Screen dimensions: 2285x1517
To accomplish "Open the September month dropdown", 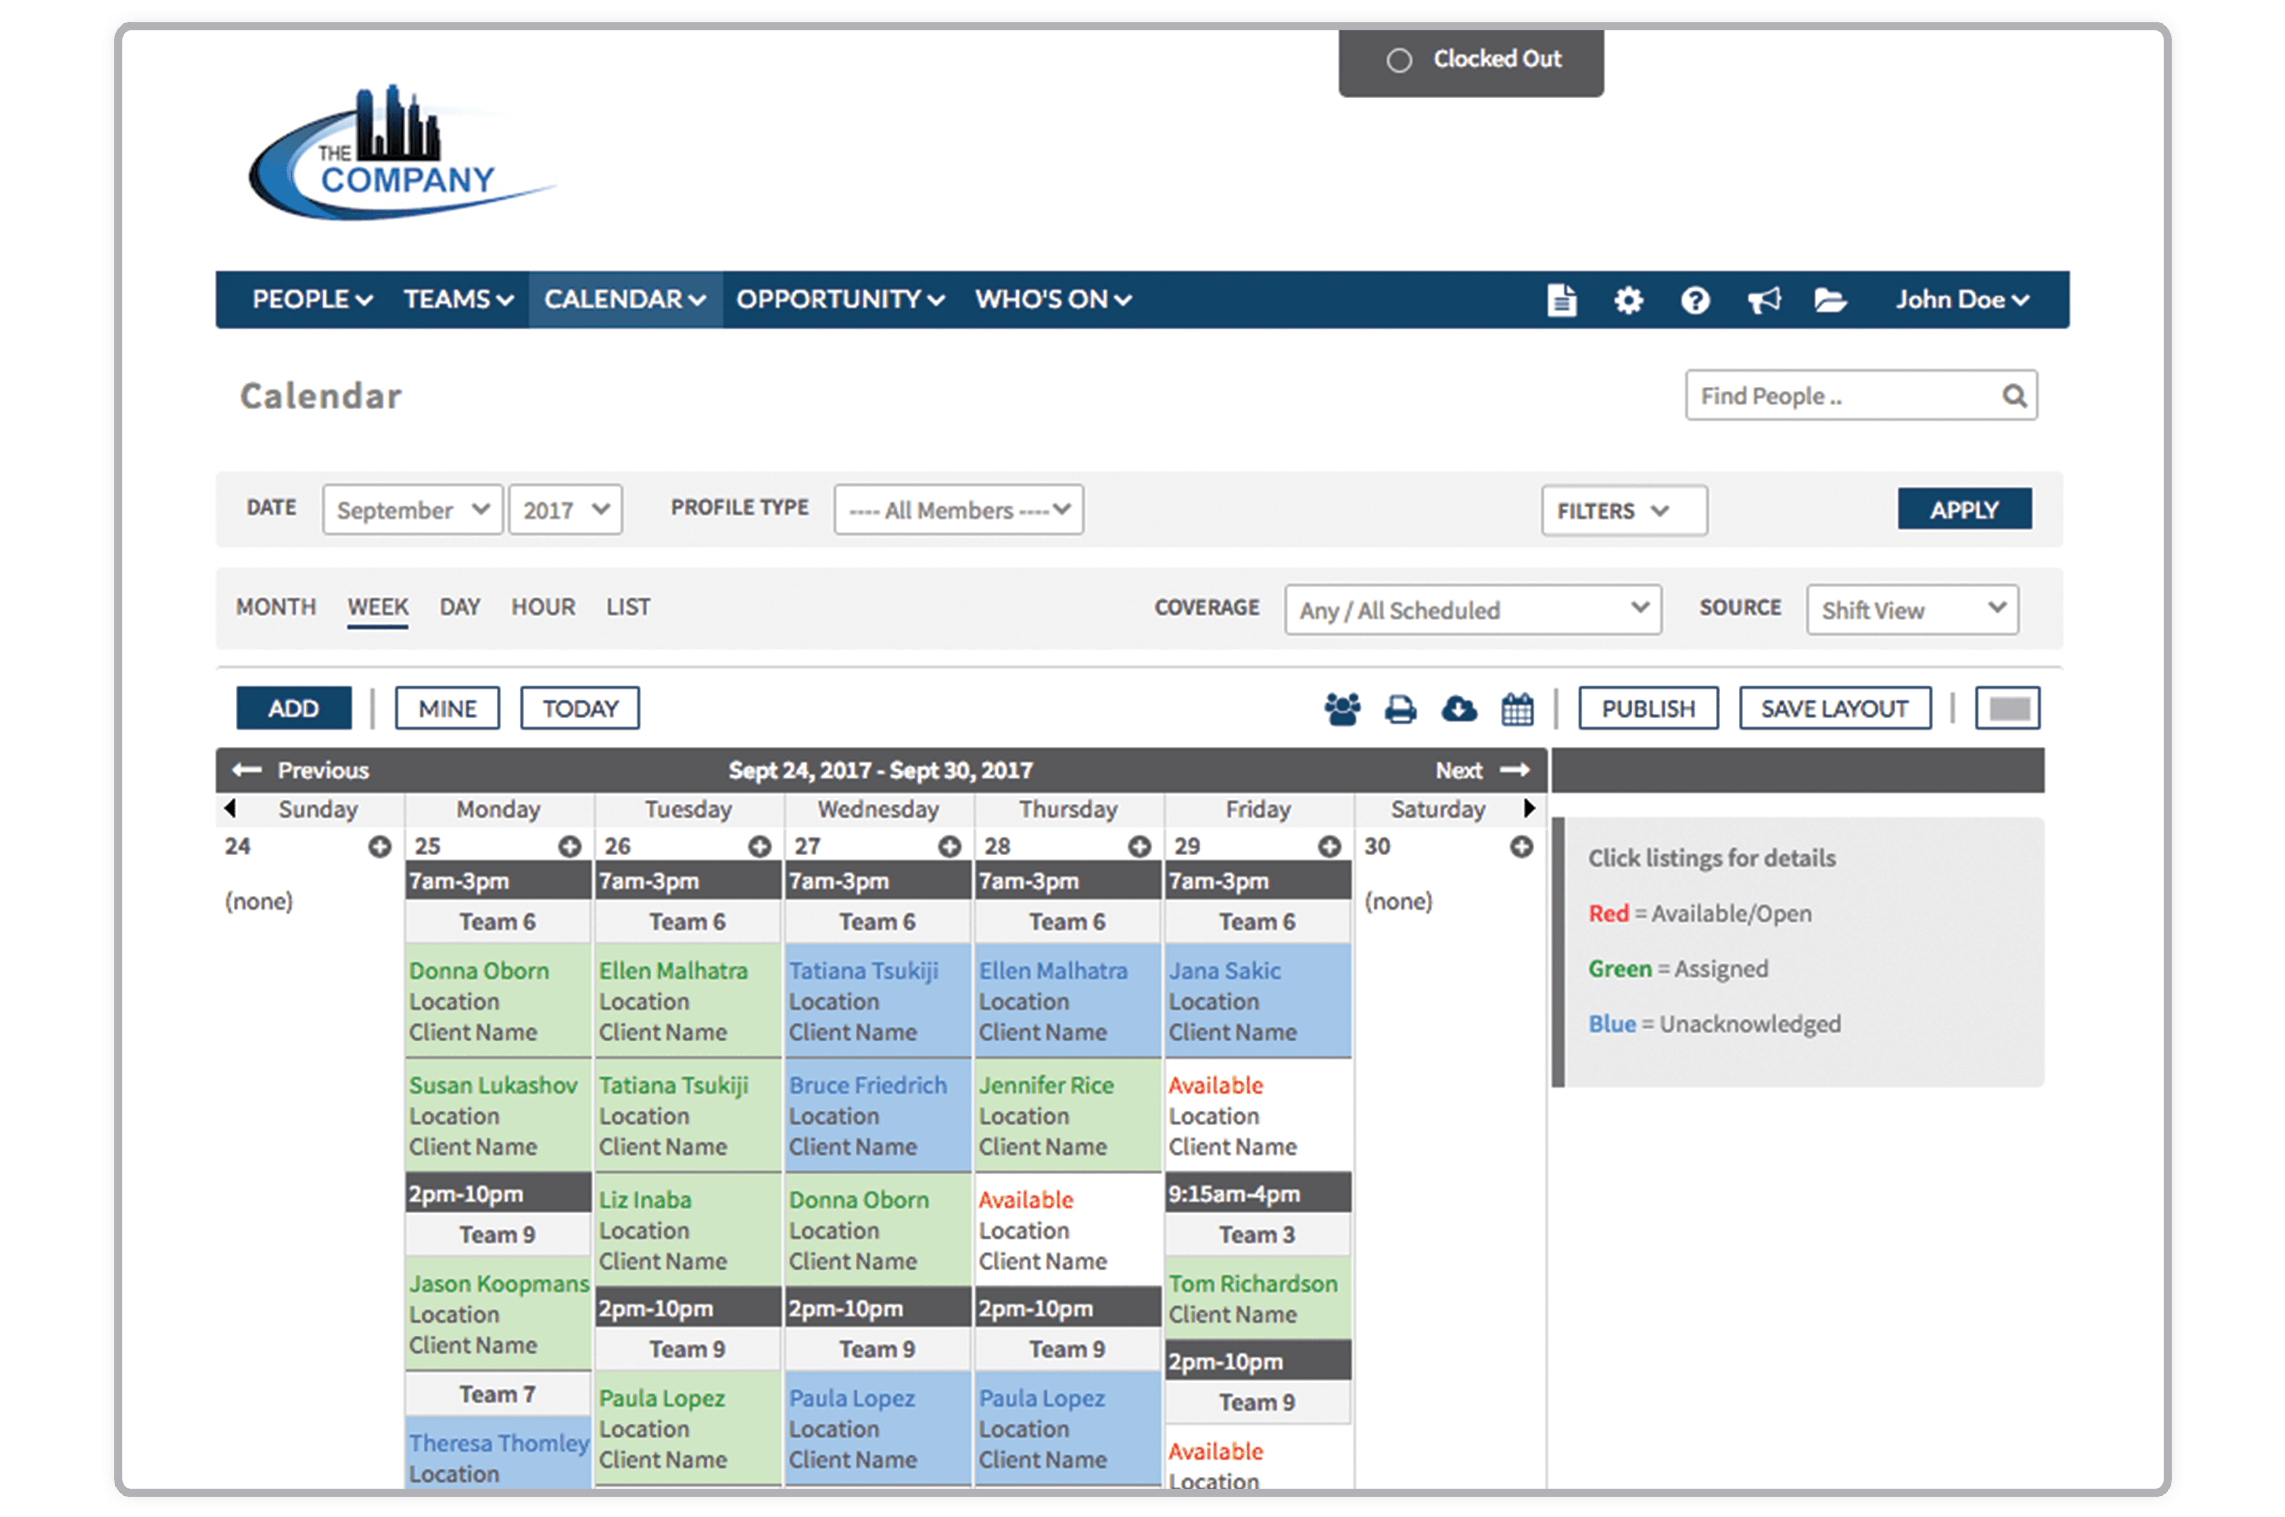I will coord(412,510).
